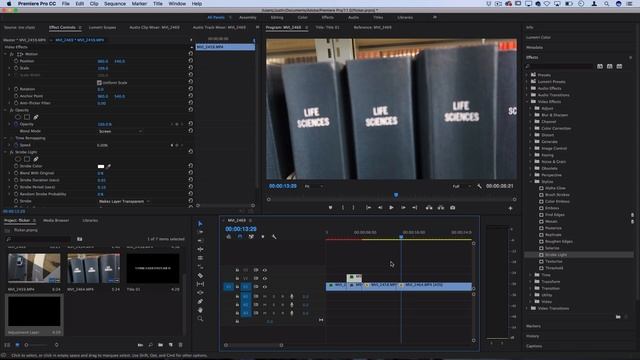Click the Project panel thumbnail zoom slider
Image resolution: width=640 pixels, height=360 pixels.
[26, 345]
